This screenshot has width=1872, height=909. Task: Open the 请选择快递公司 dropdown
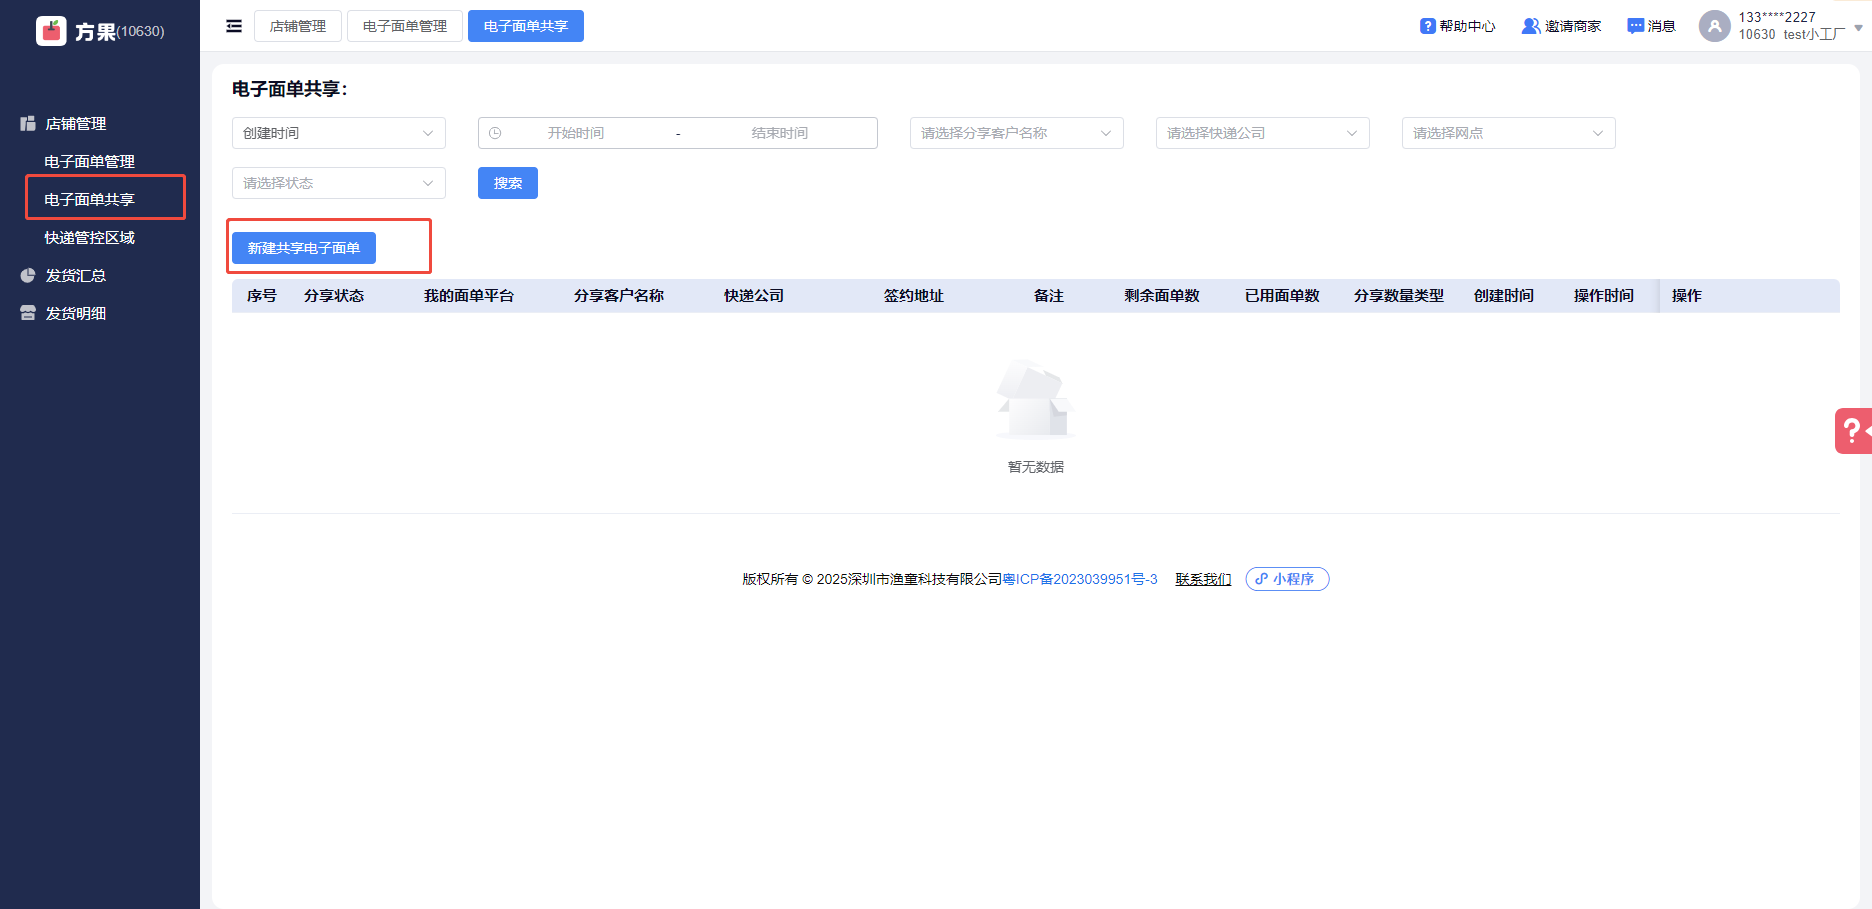1262,133
